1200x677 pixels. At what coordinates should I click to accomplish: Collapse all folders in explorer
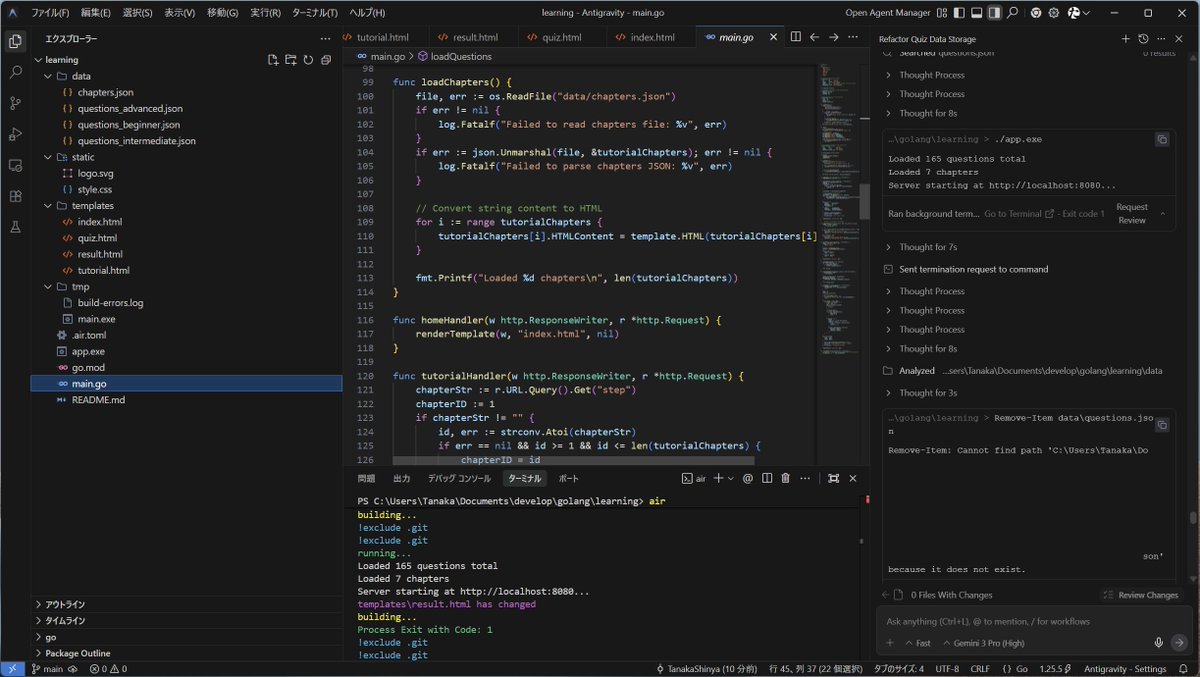tap(326, 60)
